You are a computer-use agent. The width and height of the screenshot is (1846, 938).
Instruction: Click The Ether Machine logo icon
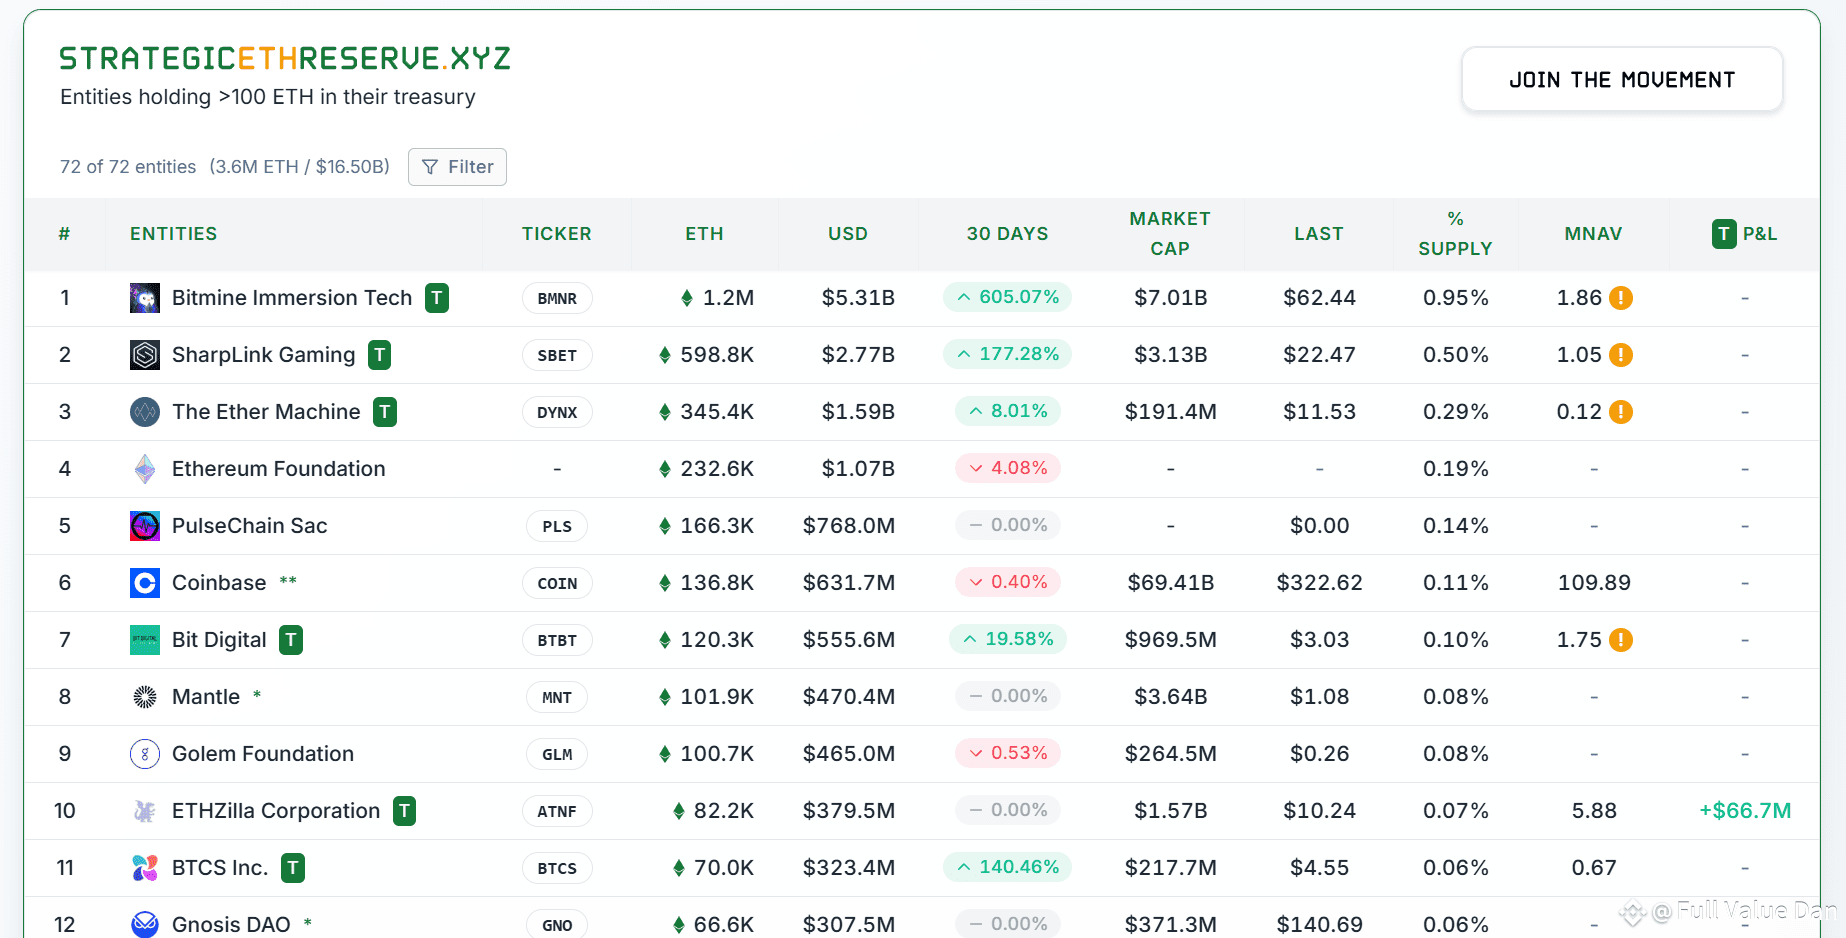[x=145, y=412]
